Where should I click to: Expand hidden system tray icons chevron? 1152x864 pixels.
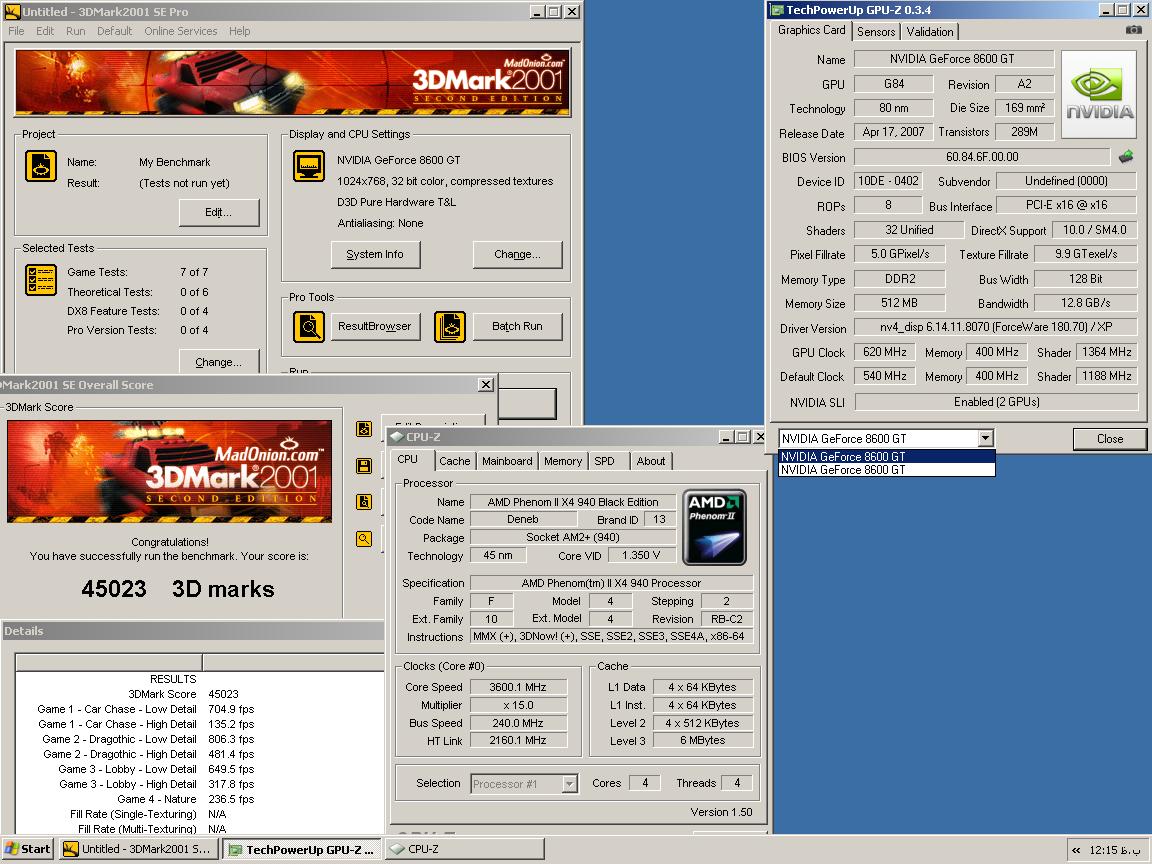coord(1076,850)
